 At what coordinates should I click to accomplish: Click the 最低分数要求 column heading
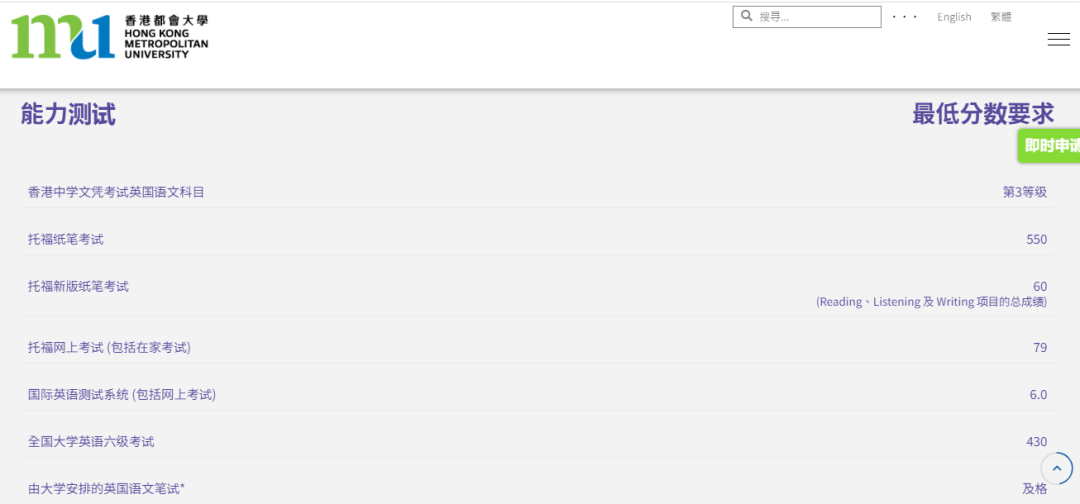(x=983, y=115)
